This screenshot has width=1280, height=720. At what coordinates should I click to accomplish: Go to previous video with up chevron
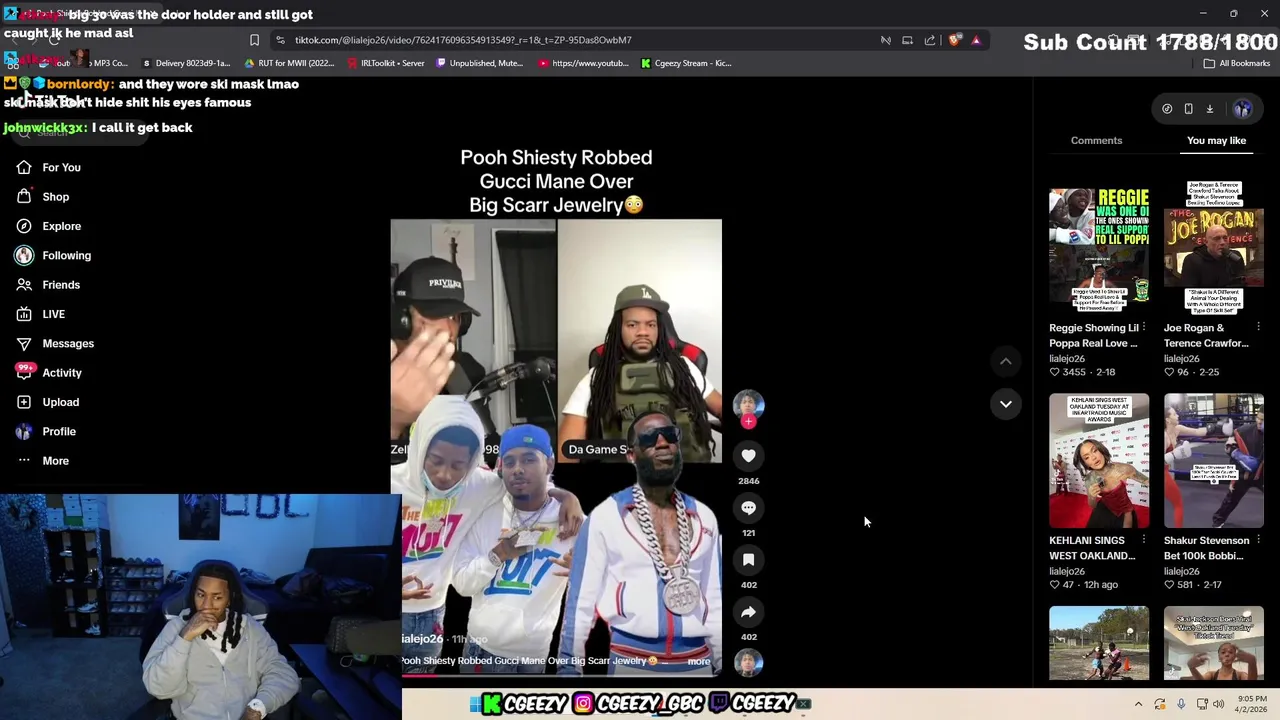(x=1006, y=361)
